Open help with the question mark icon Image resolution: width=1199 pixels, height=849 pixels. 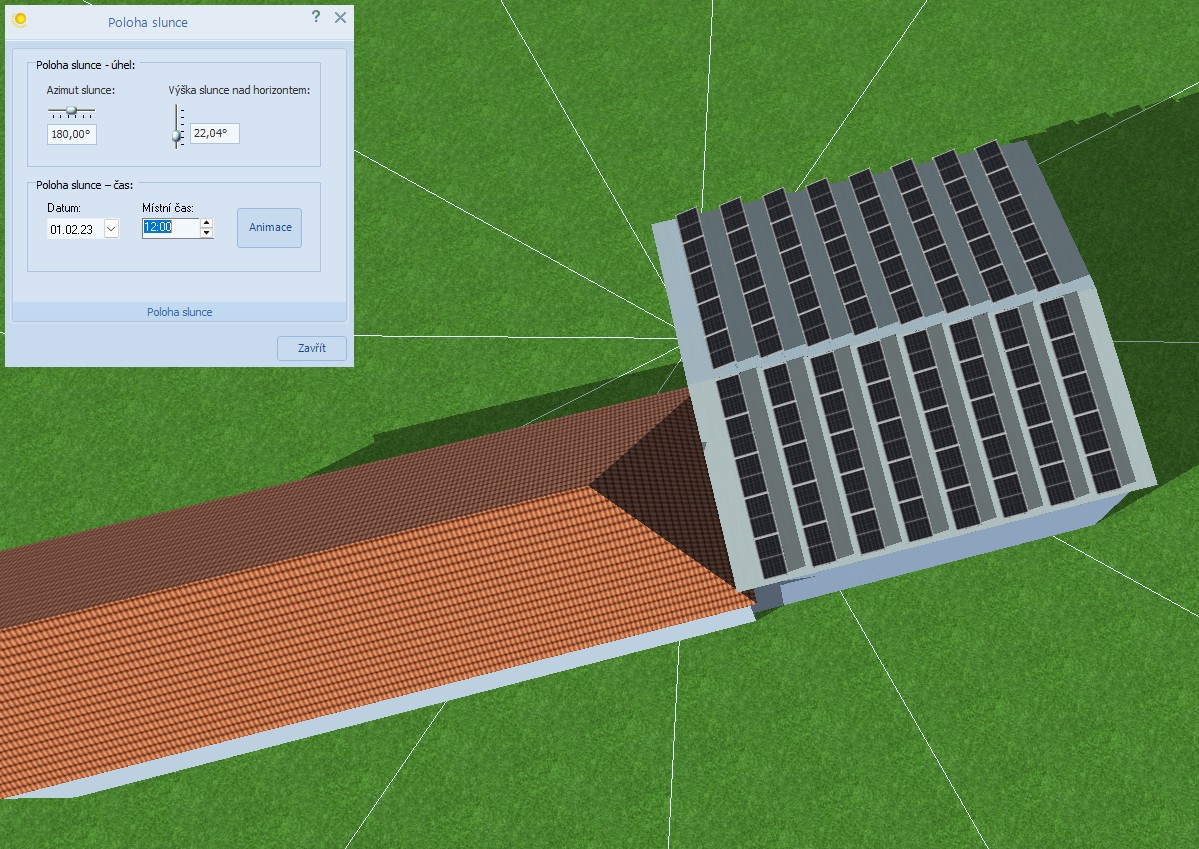tap(316, 17)
